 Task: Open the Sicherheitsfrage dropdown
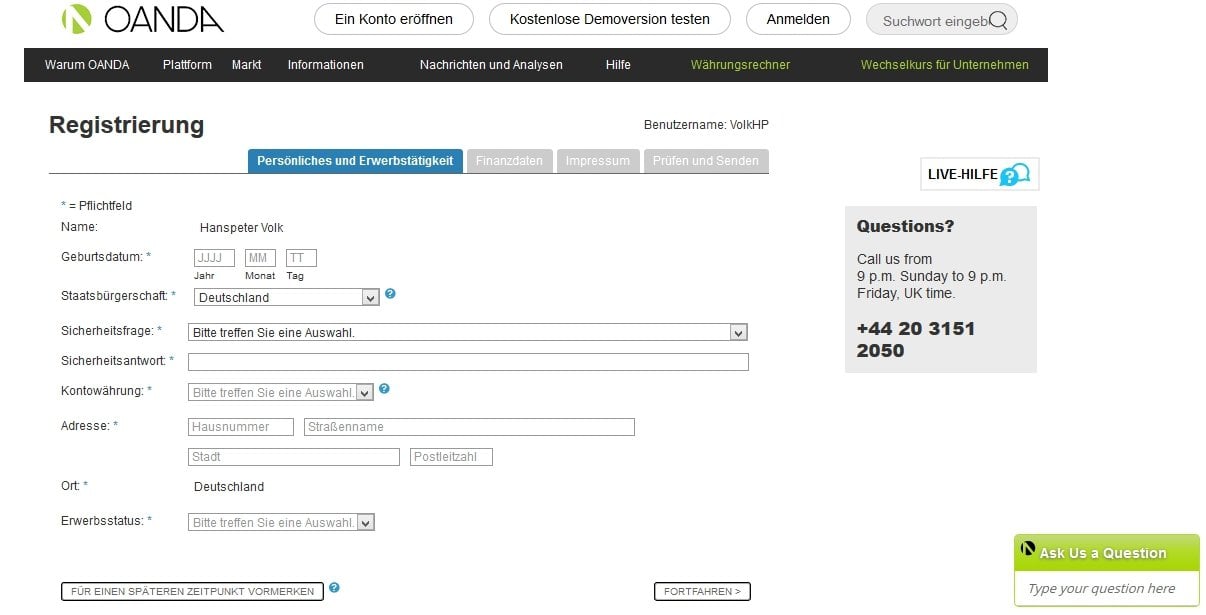pos(468,332)
